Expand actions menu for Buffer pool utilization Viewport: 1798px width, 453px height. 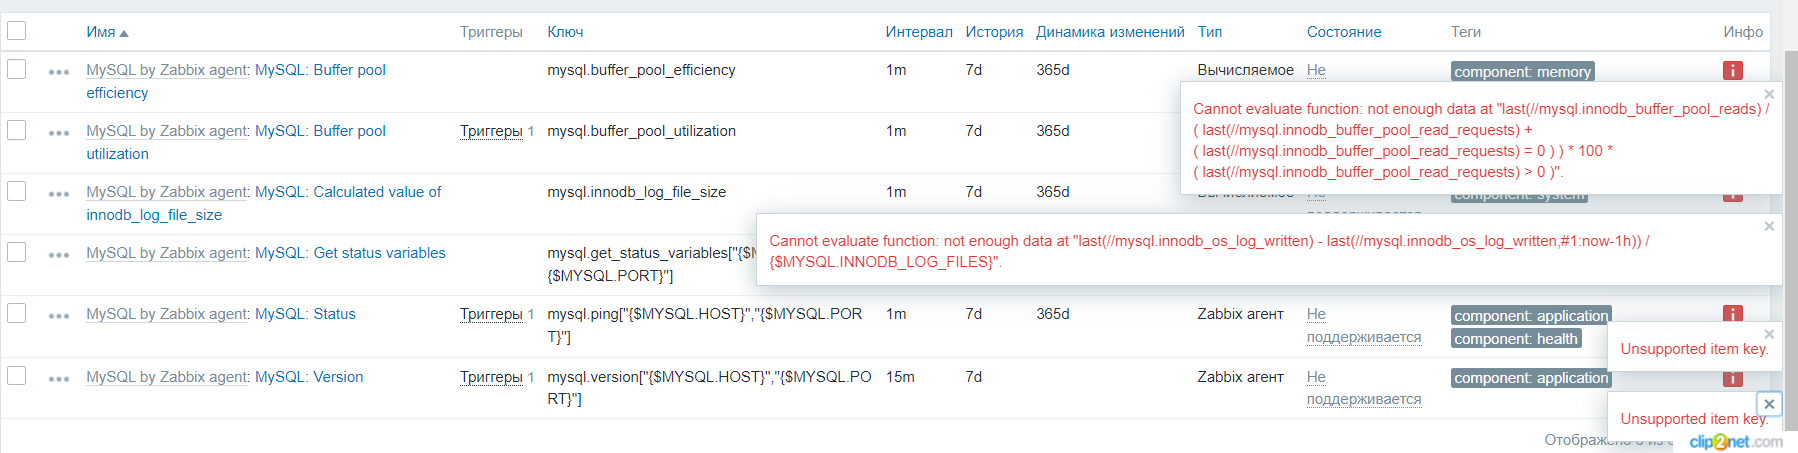tap(59, 133)
